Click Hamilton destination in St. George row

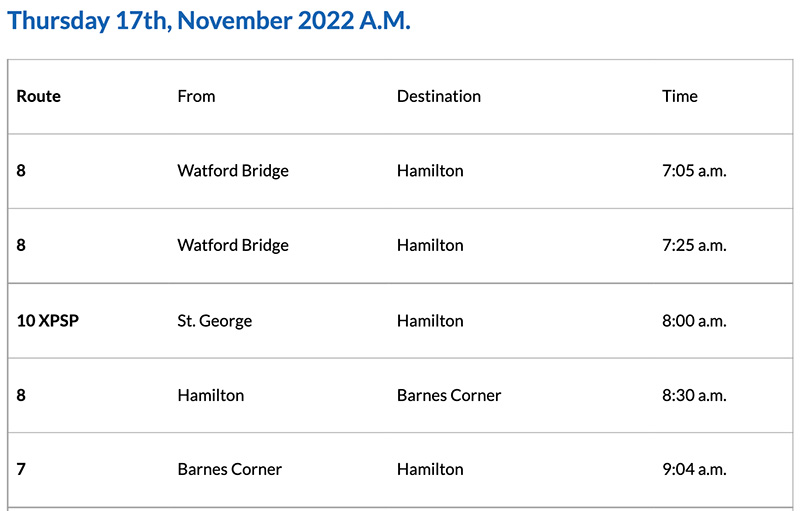[x=430, y=321]
